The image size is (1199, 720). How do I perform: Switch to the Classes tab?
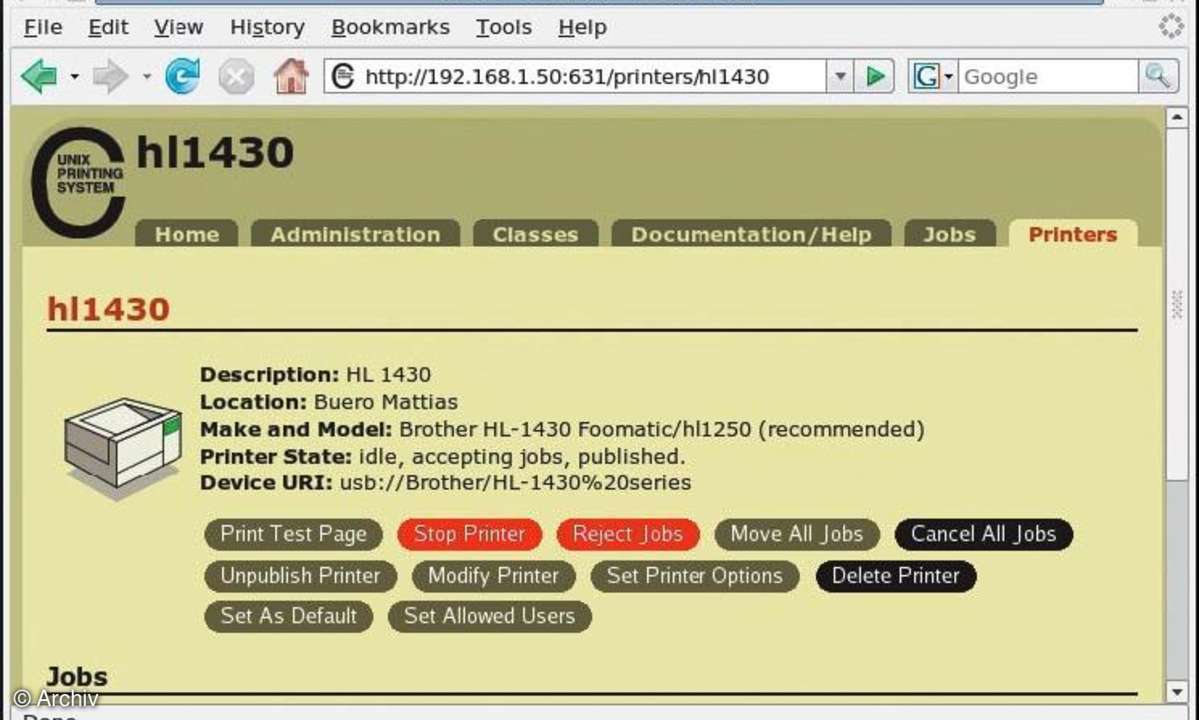[x=535, y=234]
